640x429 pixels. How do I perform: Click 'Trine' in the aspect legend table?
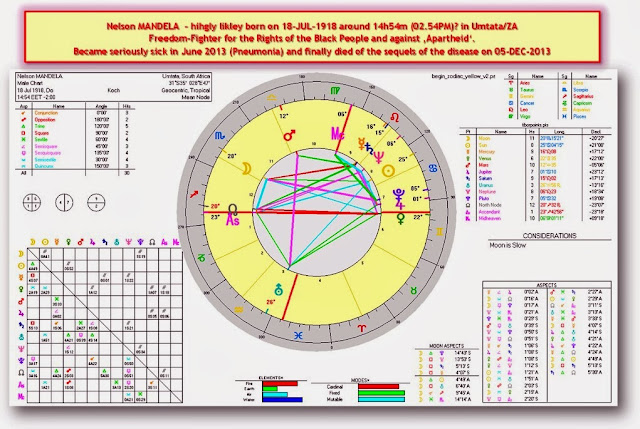click(40, 126)
